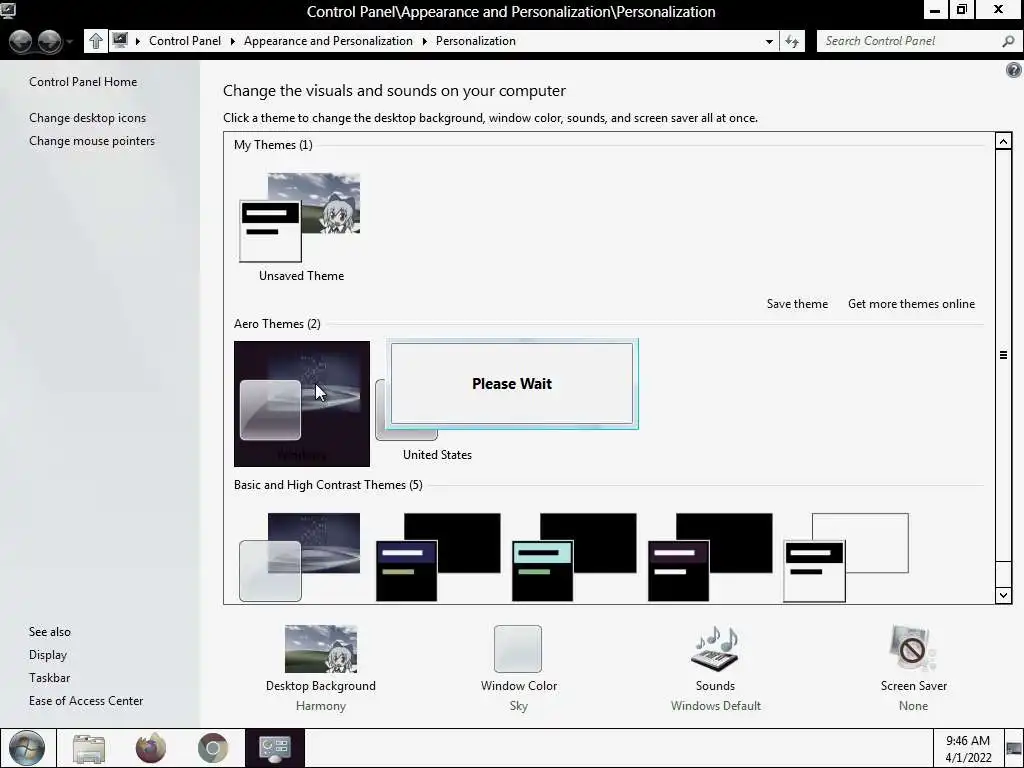Select the United States theme
Viewport: 1024px width, 768px height.
(x=437, y=455)
